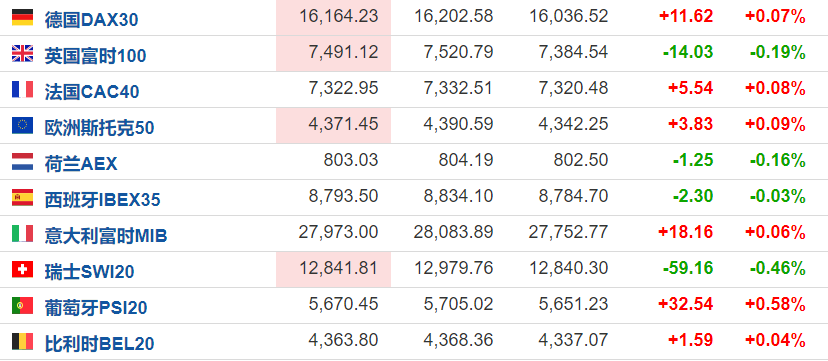Screen dimensions: 828x361
Task: Open the 德国DAX30 index link
Action: [x=91, y=20]
